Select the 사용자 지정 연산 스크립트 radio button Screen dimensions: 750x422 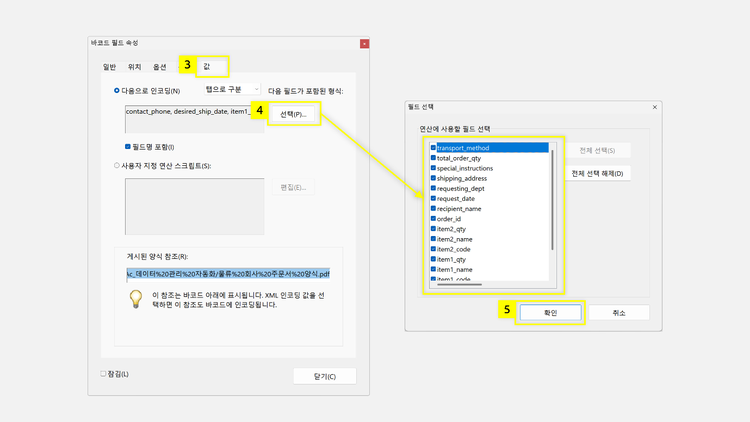tap(117, 166)
